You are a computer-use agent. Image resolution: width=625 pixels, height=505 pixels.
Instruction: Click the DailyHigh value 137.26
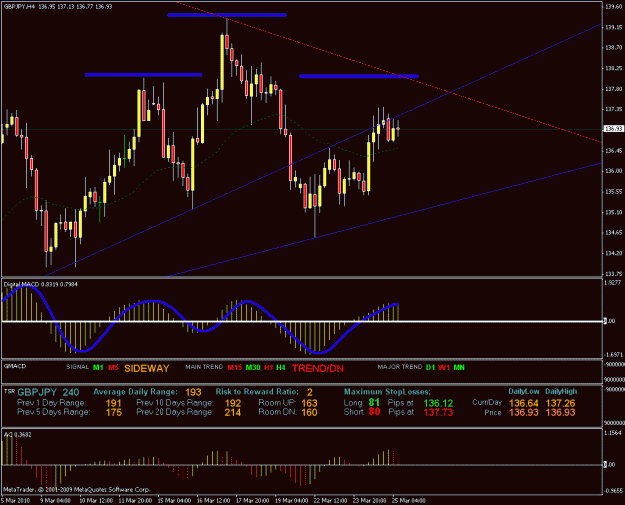560,403
